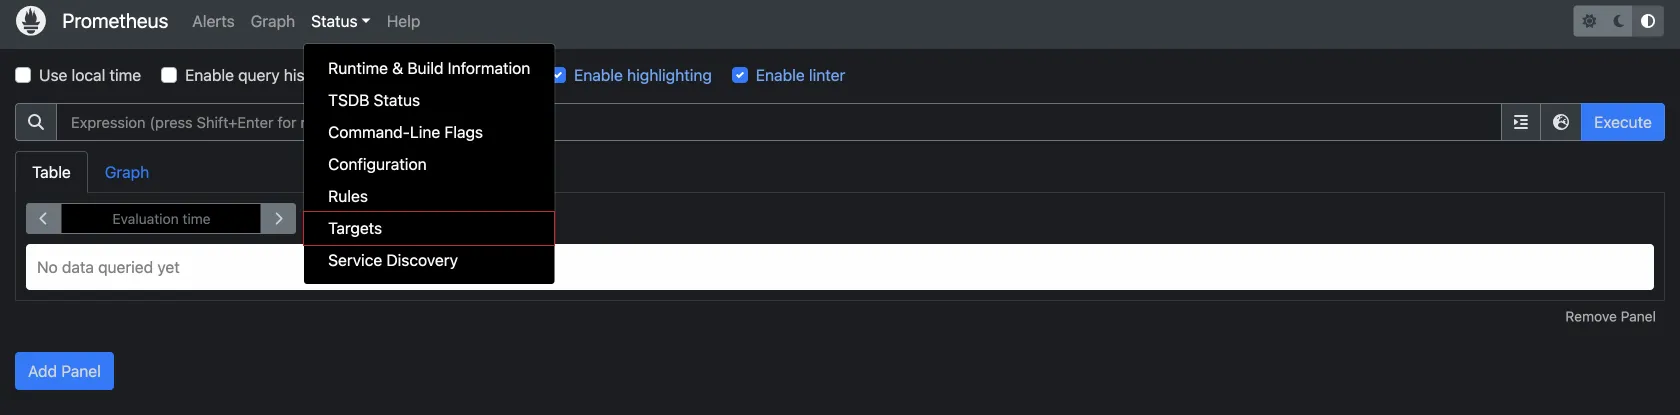This screenshot has height=415, width=1680.
Task: Select the dark theme moon icon
Action: [1619, 21]
